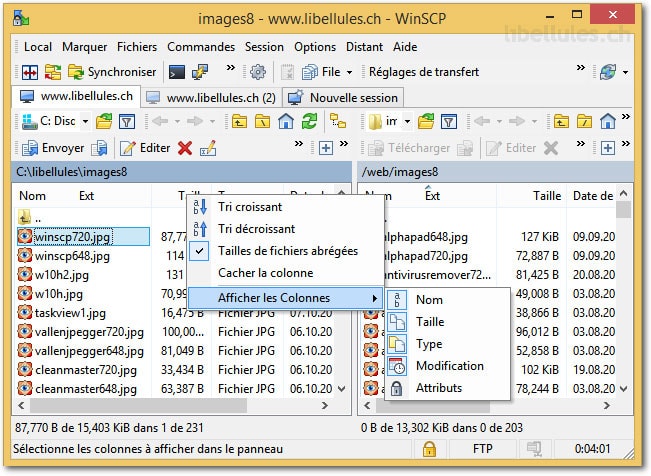
Task: Go to local root directory icon
Action: 262,121
